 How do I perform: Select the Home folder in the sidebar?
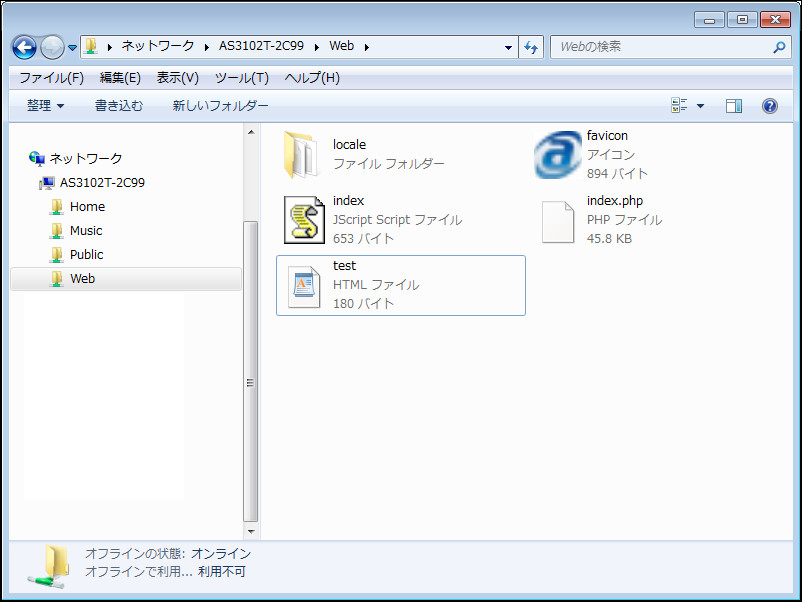[87, 206]
